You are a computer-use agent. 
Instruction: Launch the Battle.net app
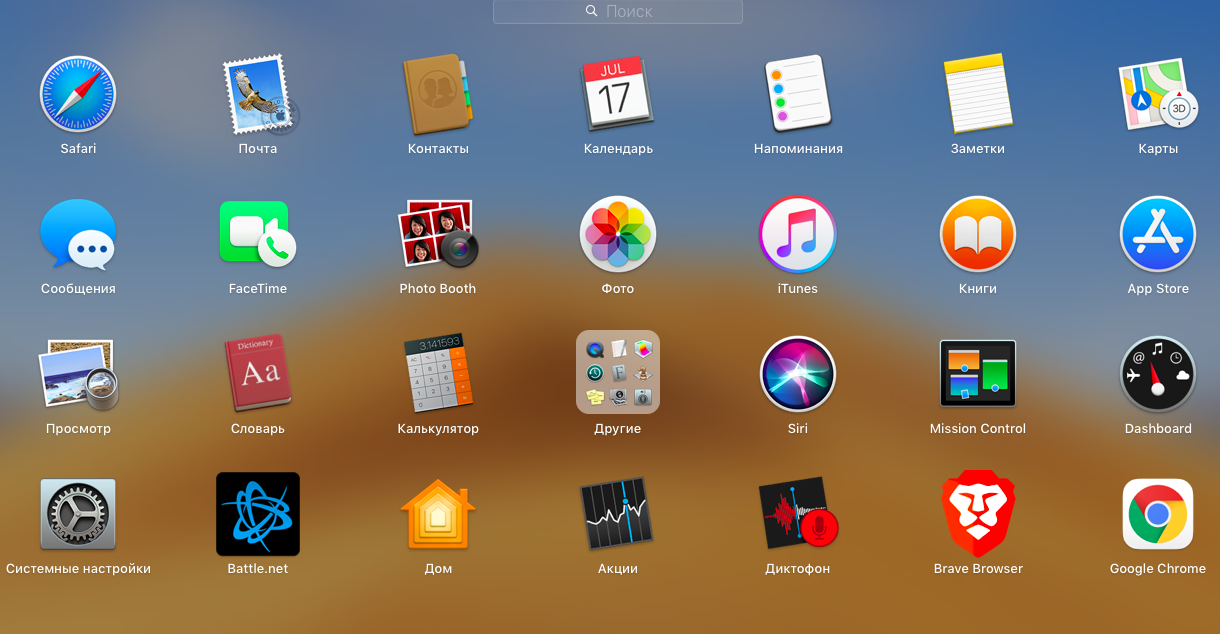coord(258,514)
